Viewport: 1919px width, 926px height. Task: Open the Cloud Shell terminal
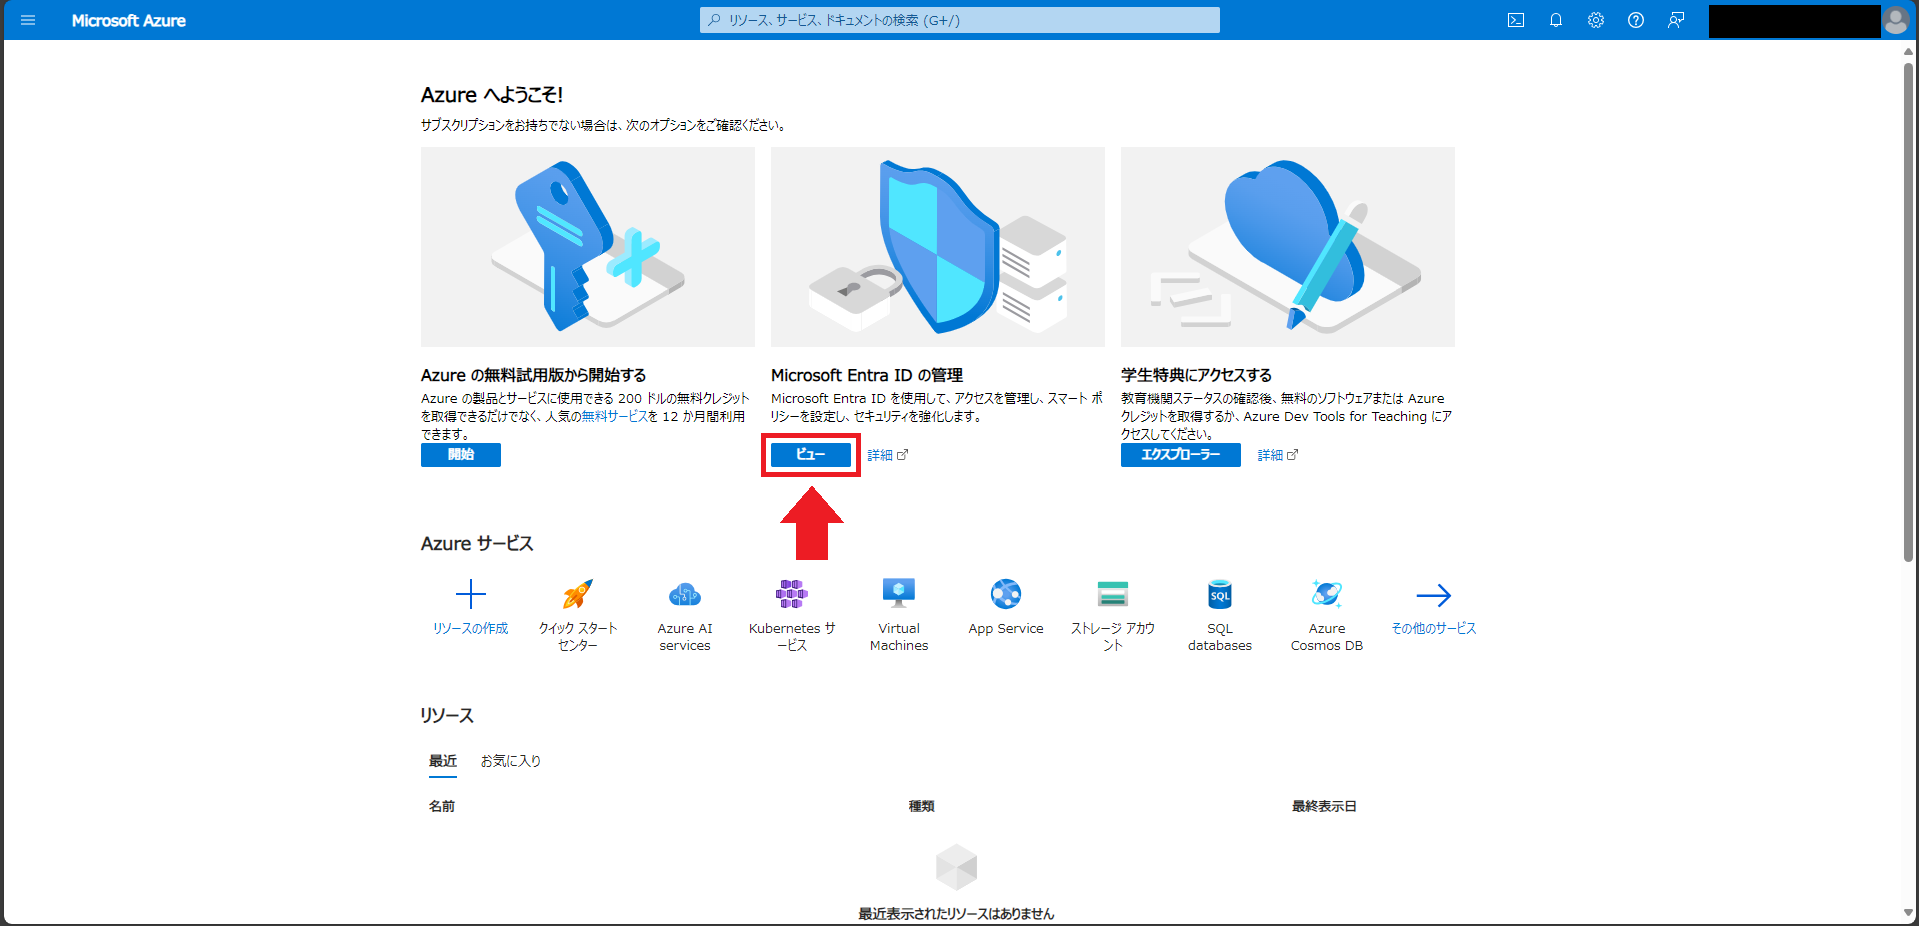(x=1516, y=20)
